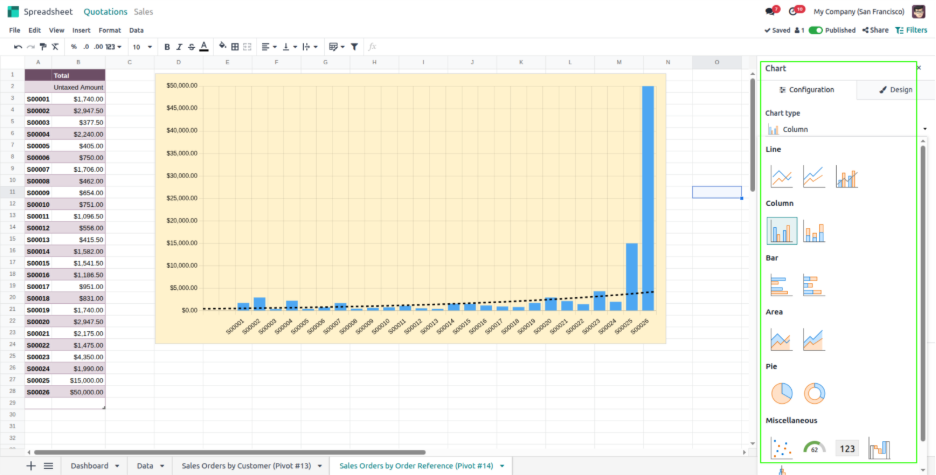Click the merge cells icon
This screenshot has width=936, height=475.
pyautogui.click(x=248, y=47)
